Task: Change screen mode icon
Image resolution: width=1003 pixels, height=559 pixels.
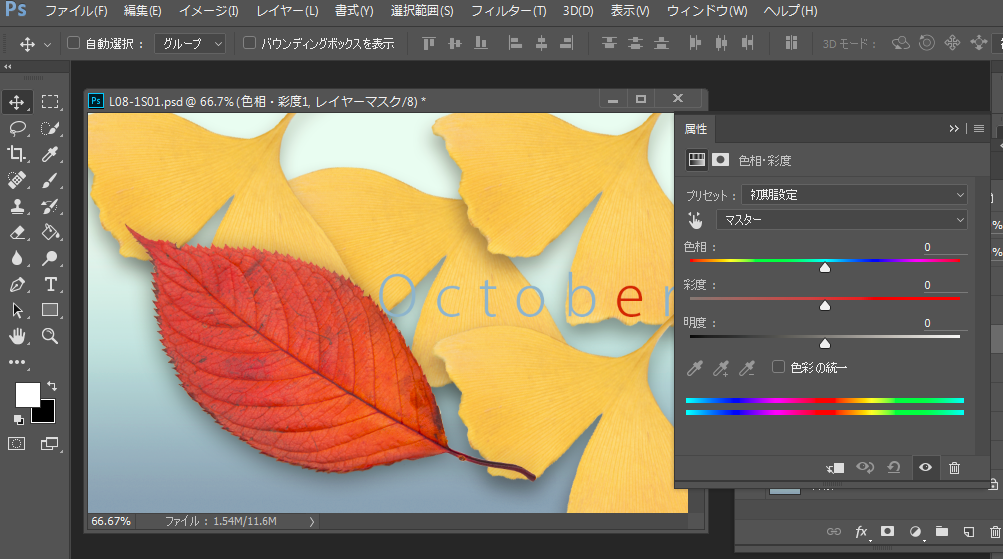Action: (x=49, y=443)
